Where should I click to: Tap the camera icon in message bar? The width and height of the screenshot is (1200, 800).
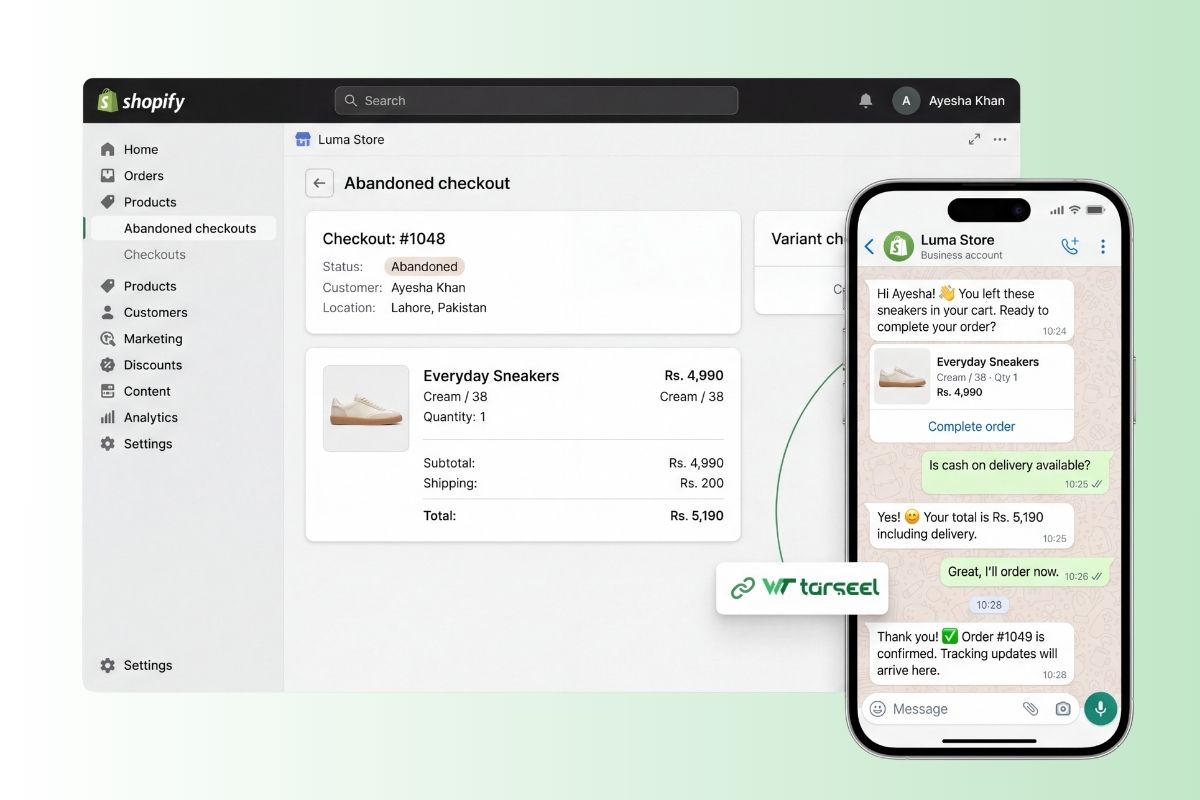tap(1063, 709)
